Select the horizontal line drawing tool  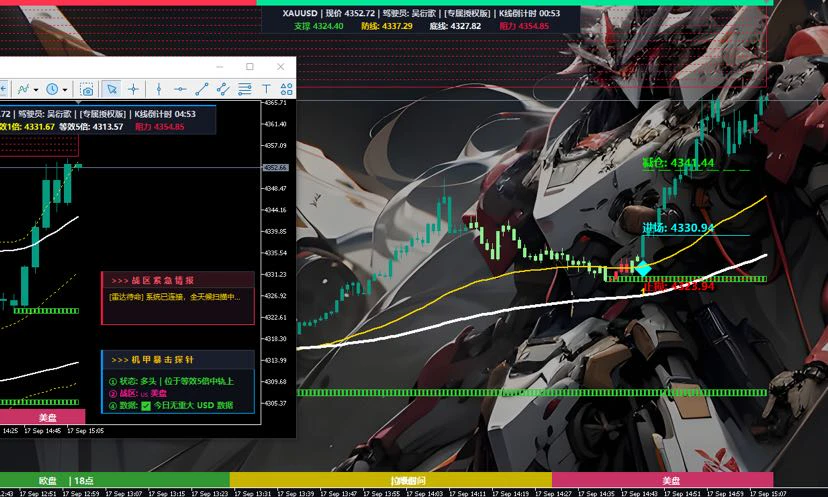pyautogui.click(x=180, y=89)
